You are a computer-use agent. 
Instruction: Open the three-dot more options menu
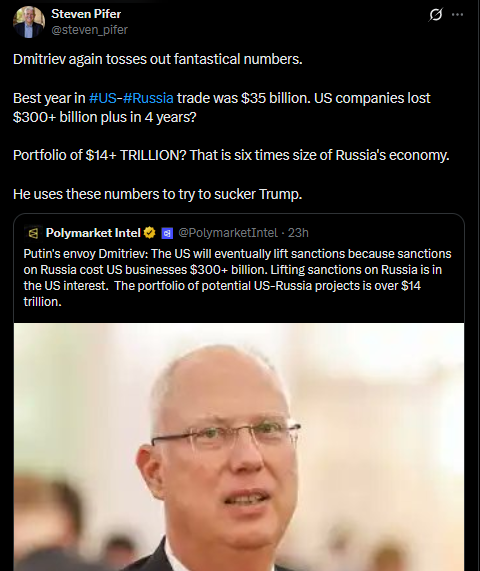(457, 15)
